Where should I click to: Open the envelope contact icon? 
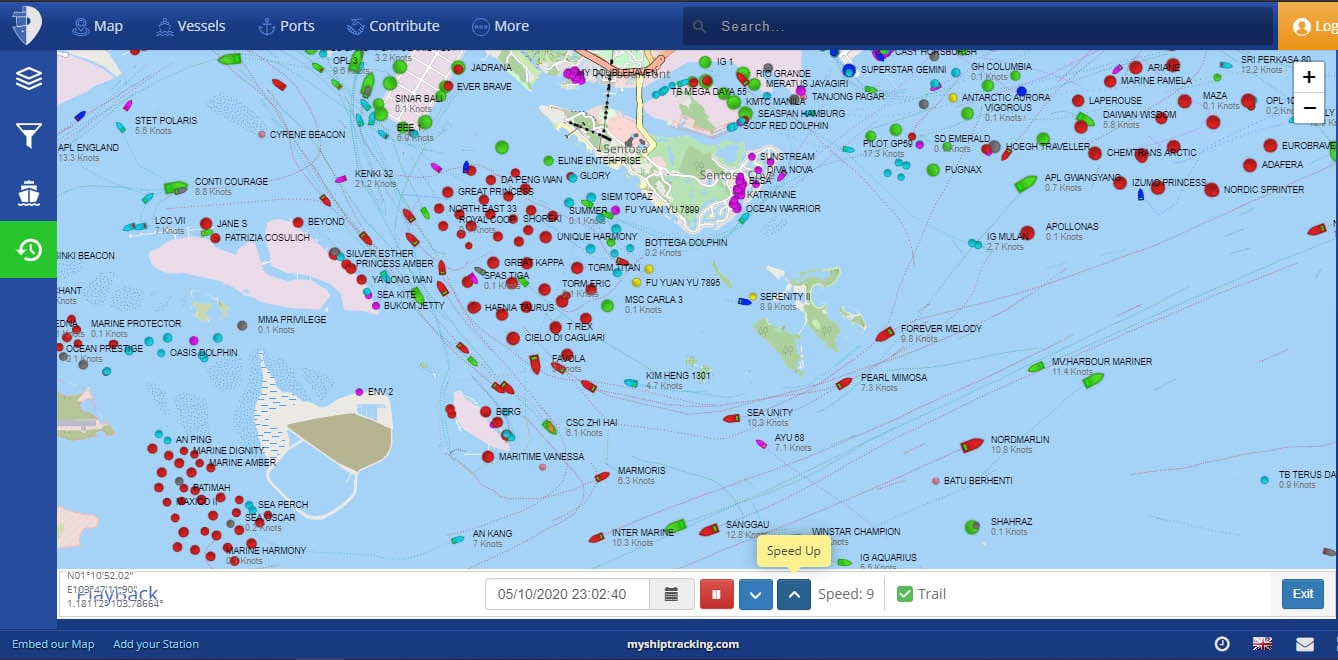coord(1305,644)
